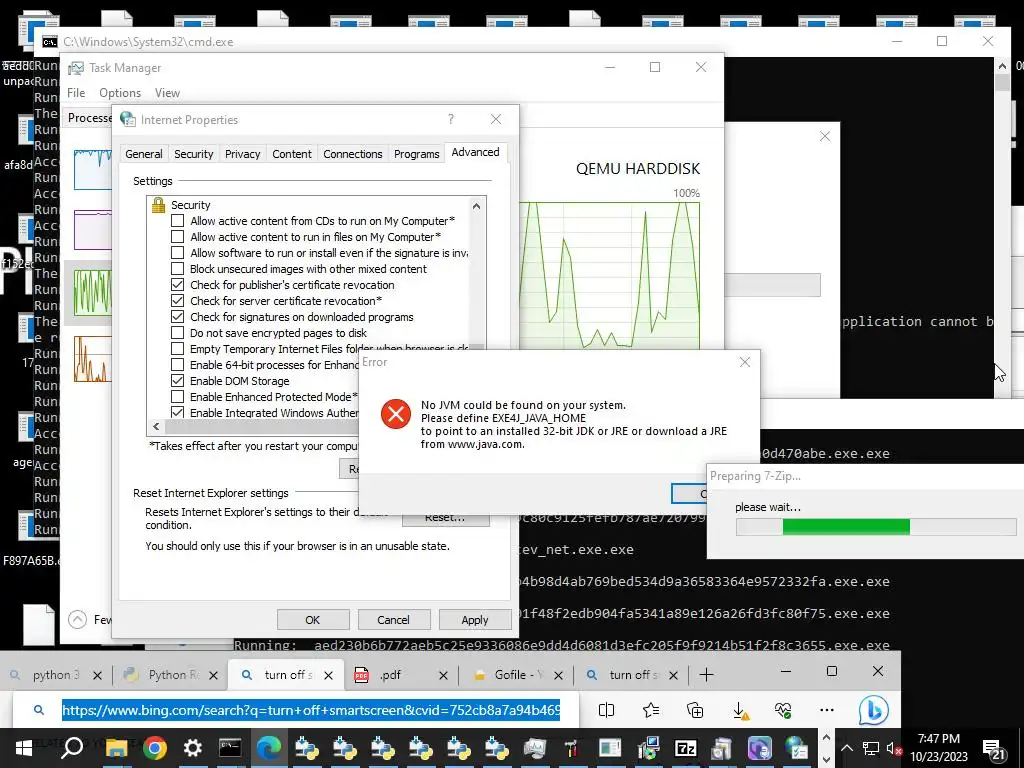The image size is (1024, 768).
Task: Open Task Manager Options menu
Action: pos(120,93)
